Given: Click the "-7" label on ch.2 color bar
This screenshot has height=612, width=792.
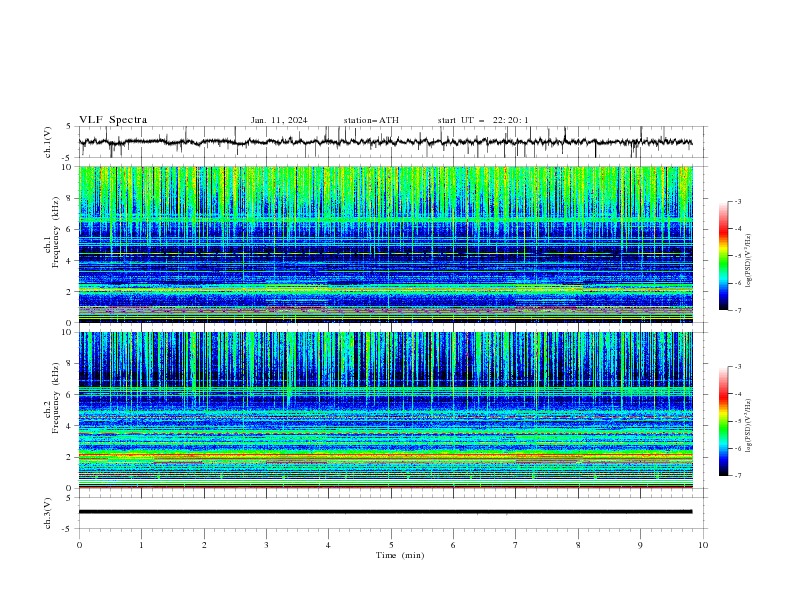Looking at the screenshot, I should click(737, 475).
